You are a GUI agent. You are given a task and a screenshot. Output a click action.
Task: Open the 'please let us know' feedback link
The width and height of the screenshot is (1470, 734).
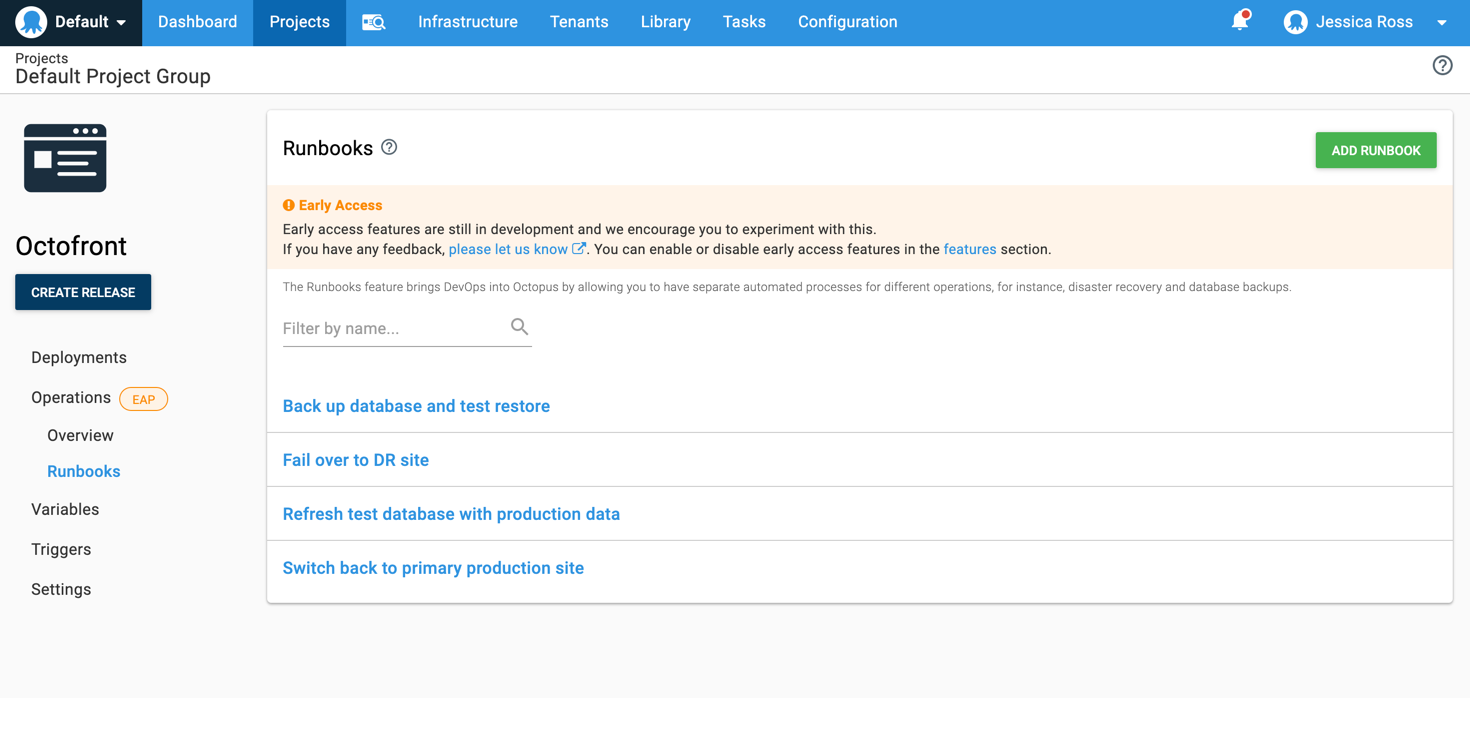pyautogui.click(x=509, y=249)
